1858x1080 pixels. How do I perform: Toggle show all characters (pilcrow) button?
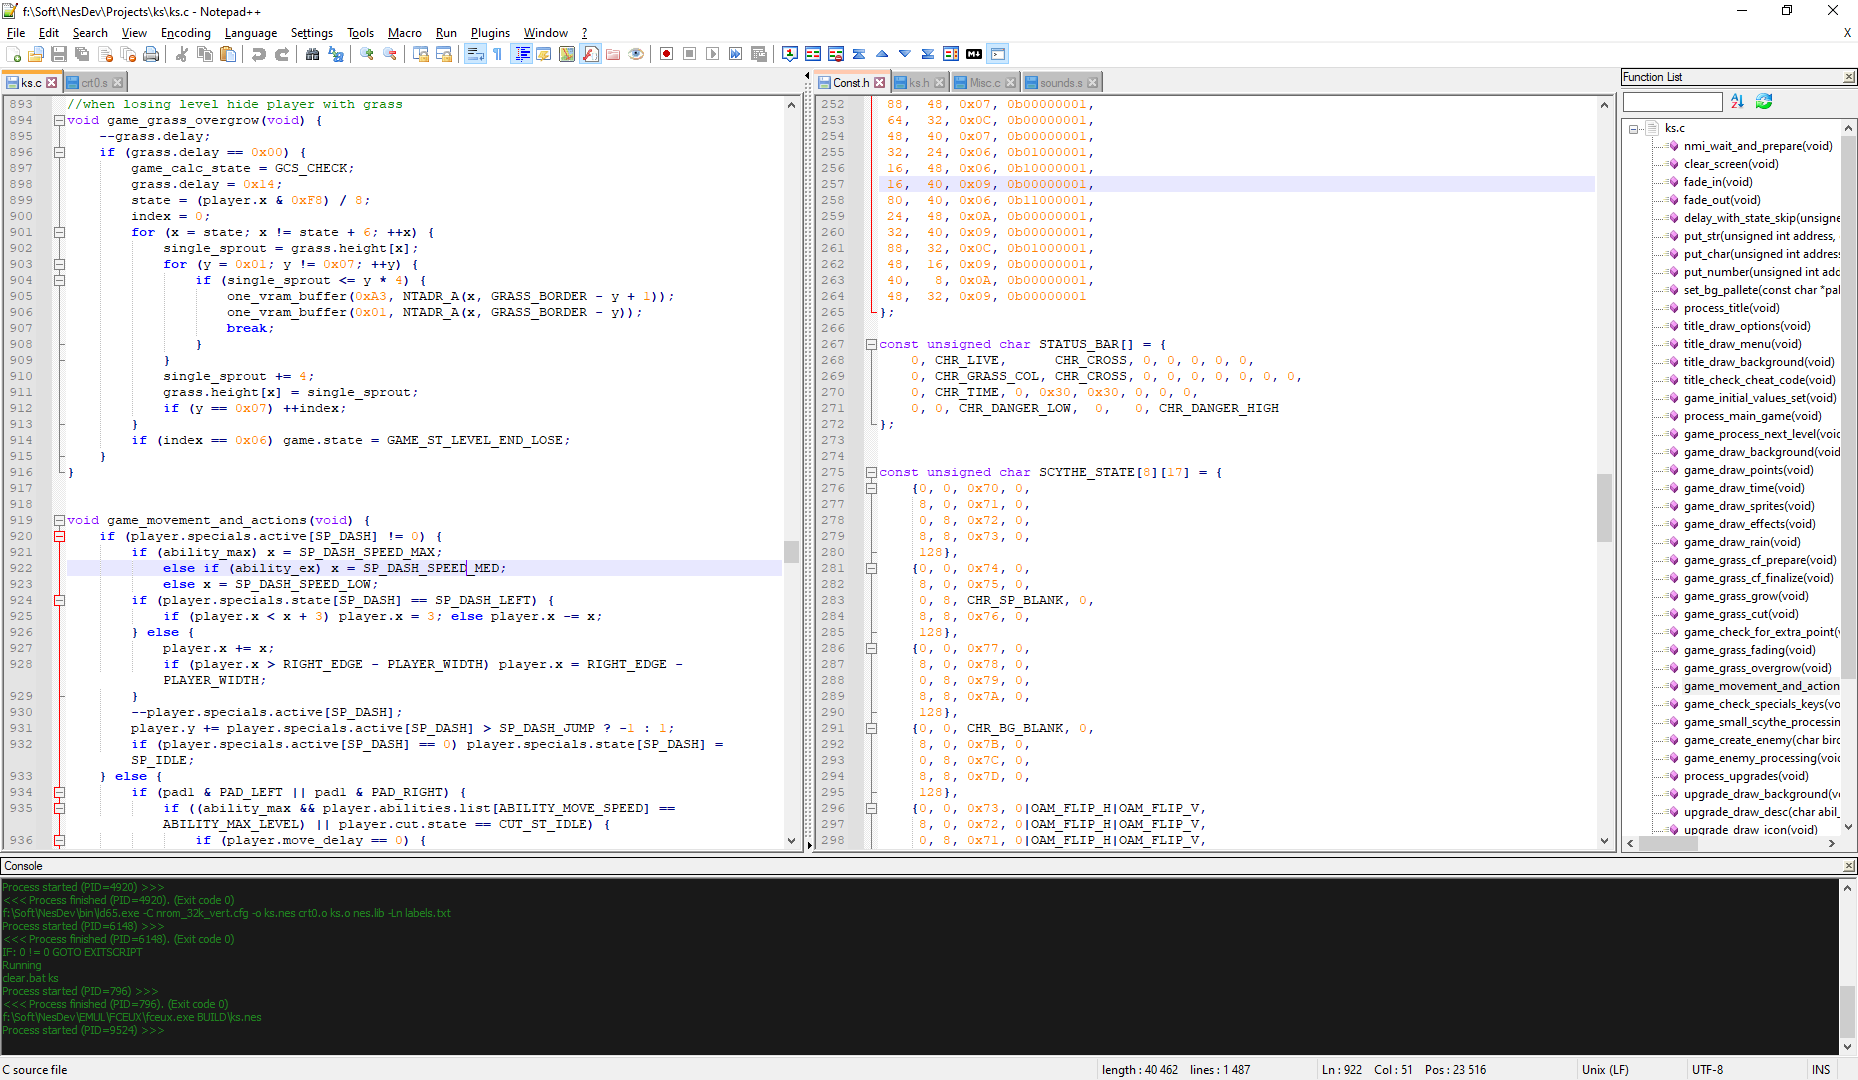[x=498, y=54]
